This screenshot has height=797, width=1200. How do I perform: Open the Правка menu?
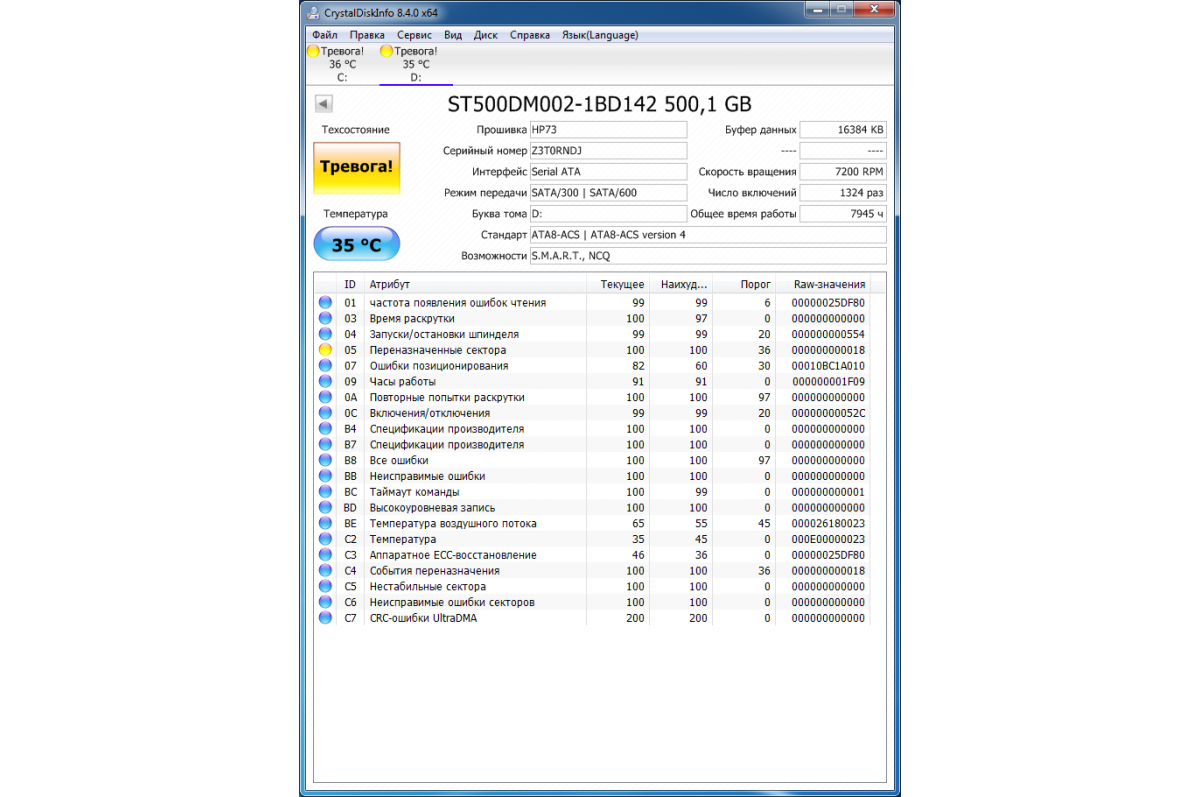(x=367, y=35)
